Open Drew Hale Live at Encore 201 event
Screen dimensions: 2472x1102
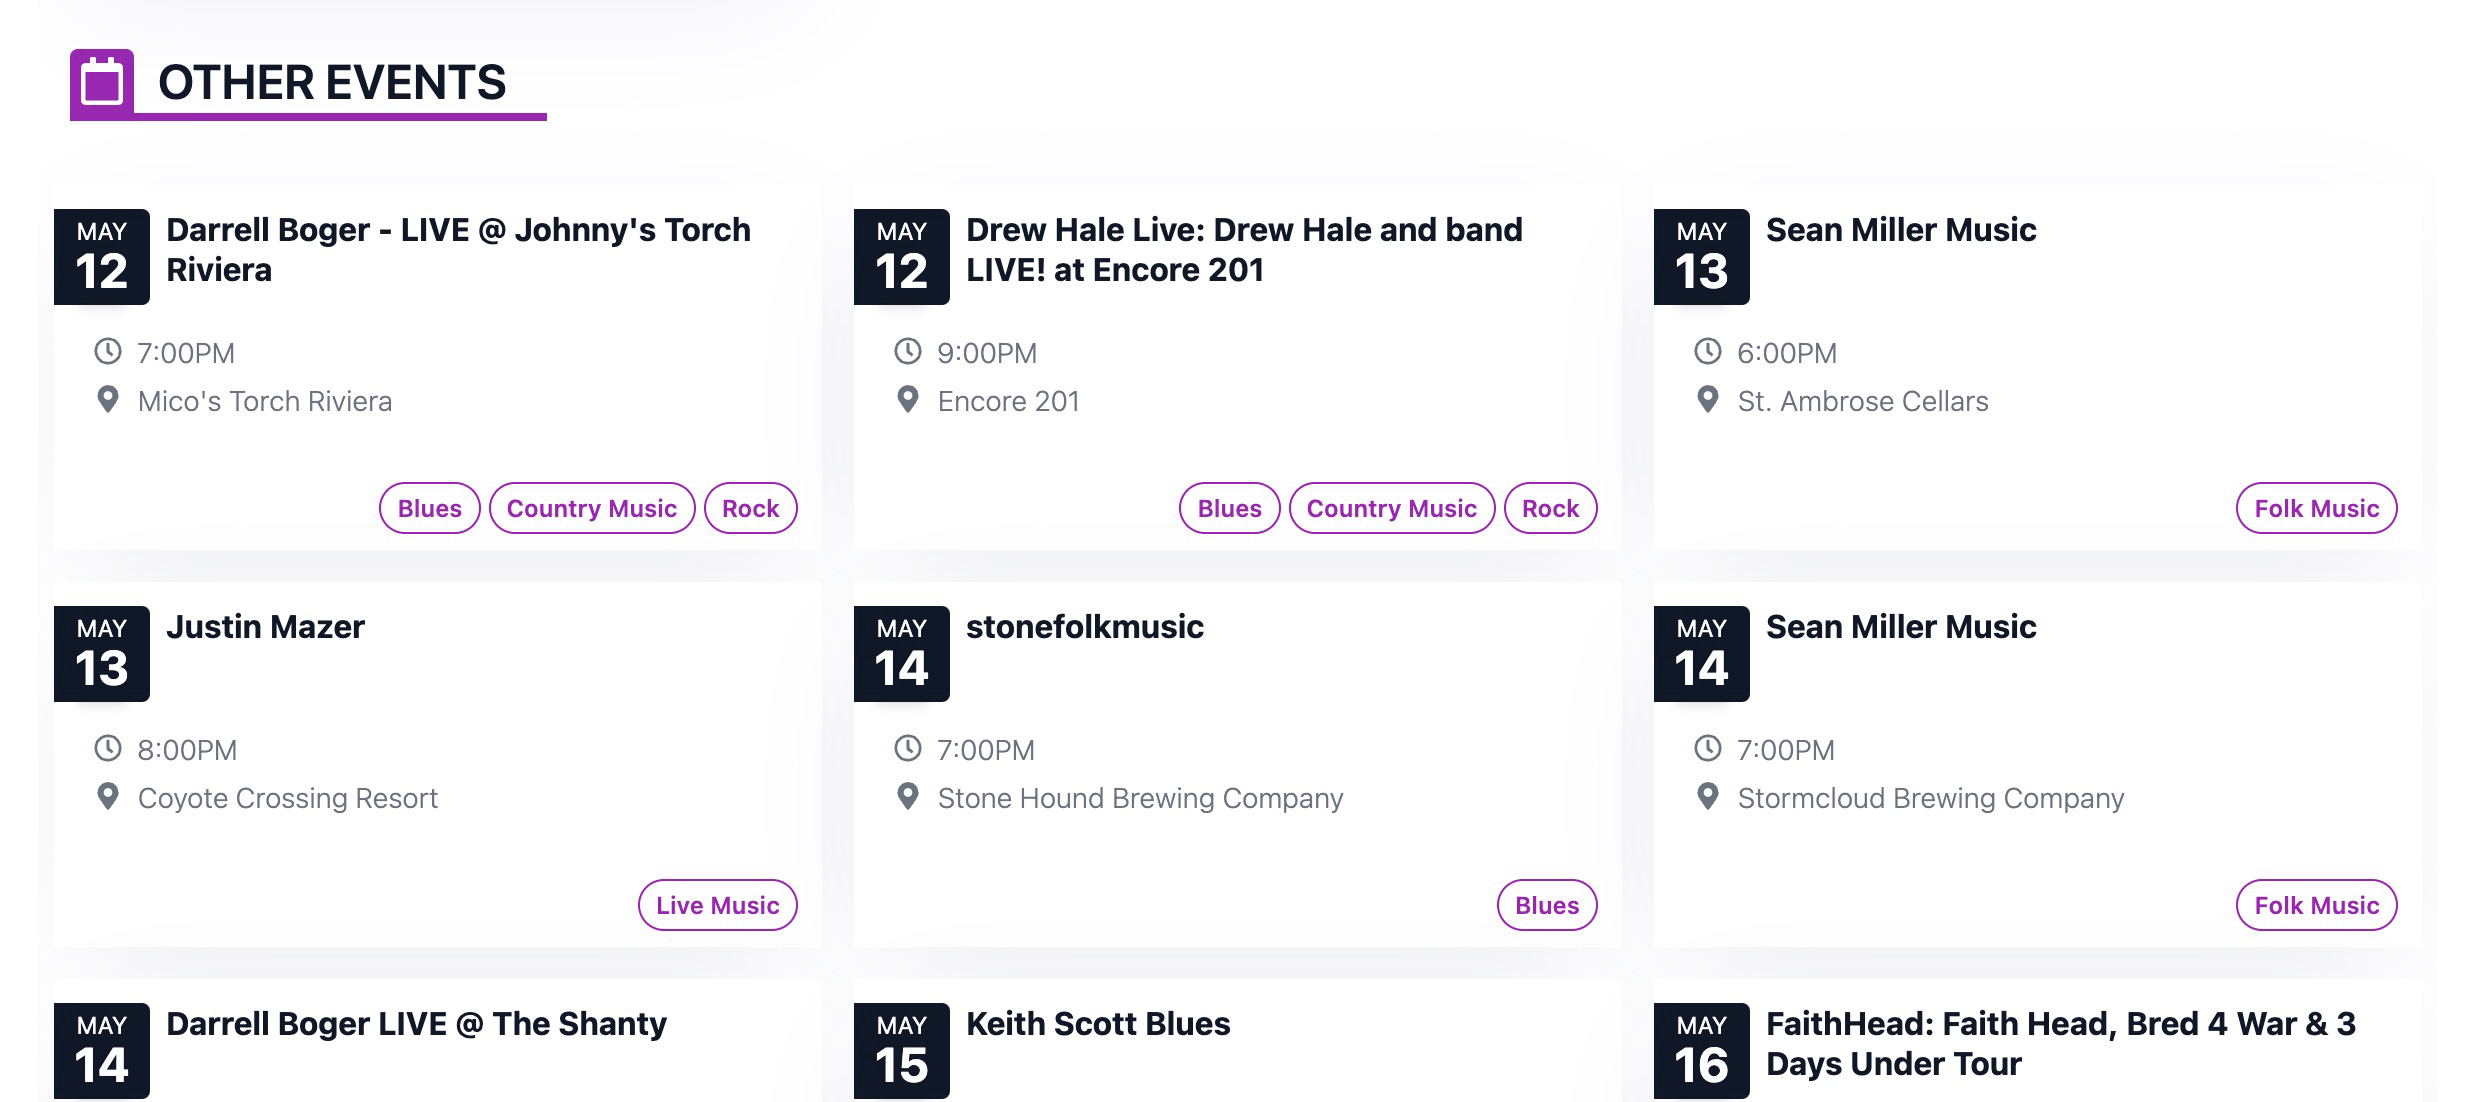click(1243, 250)
